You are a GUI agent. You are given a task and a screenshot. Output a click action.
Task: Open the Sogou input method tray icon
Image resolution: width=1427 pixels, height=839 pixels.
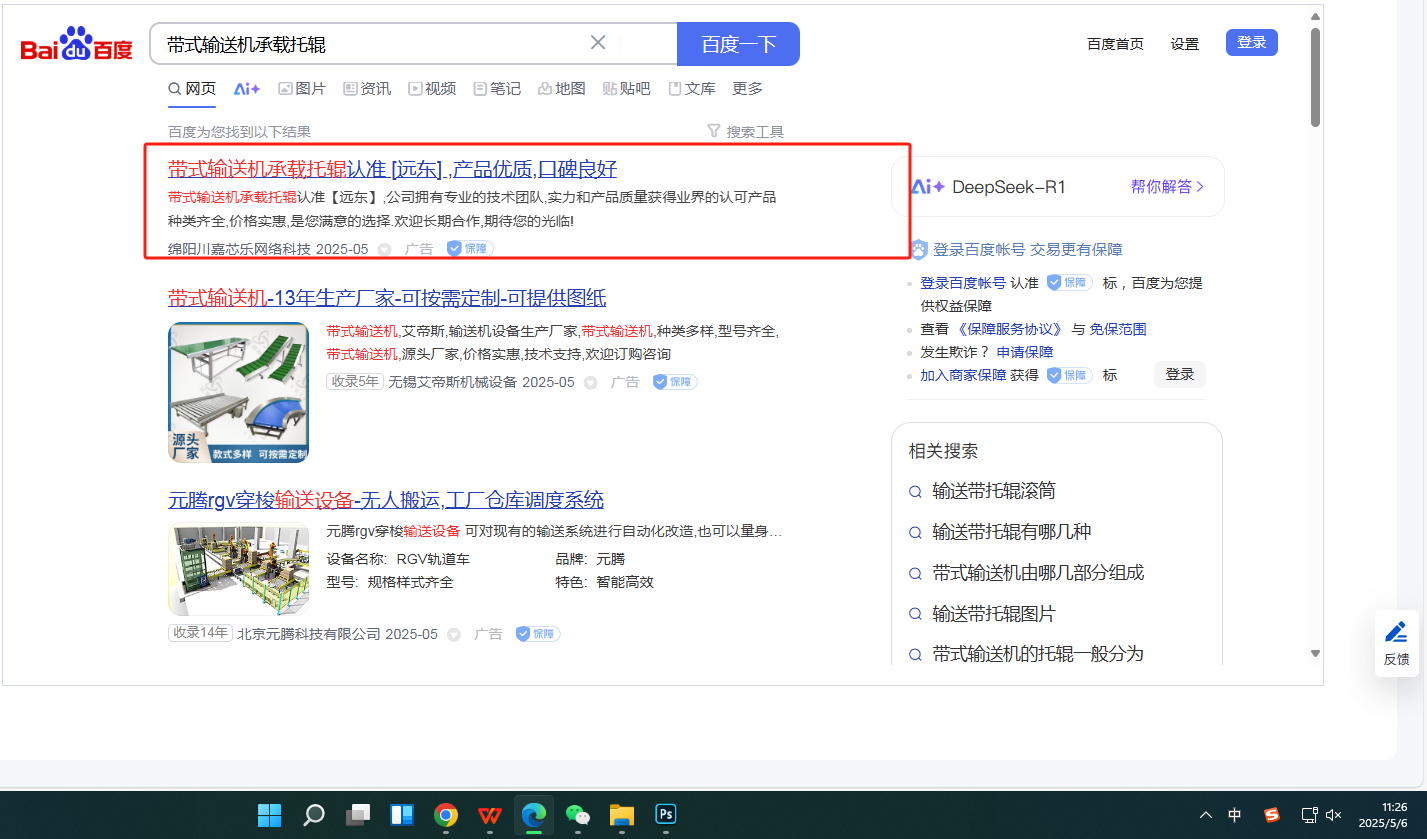(x=1271, y=815)
